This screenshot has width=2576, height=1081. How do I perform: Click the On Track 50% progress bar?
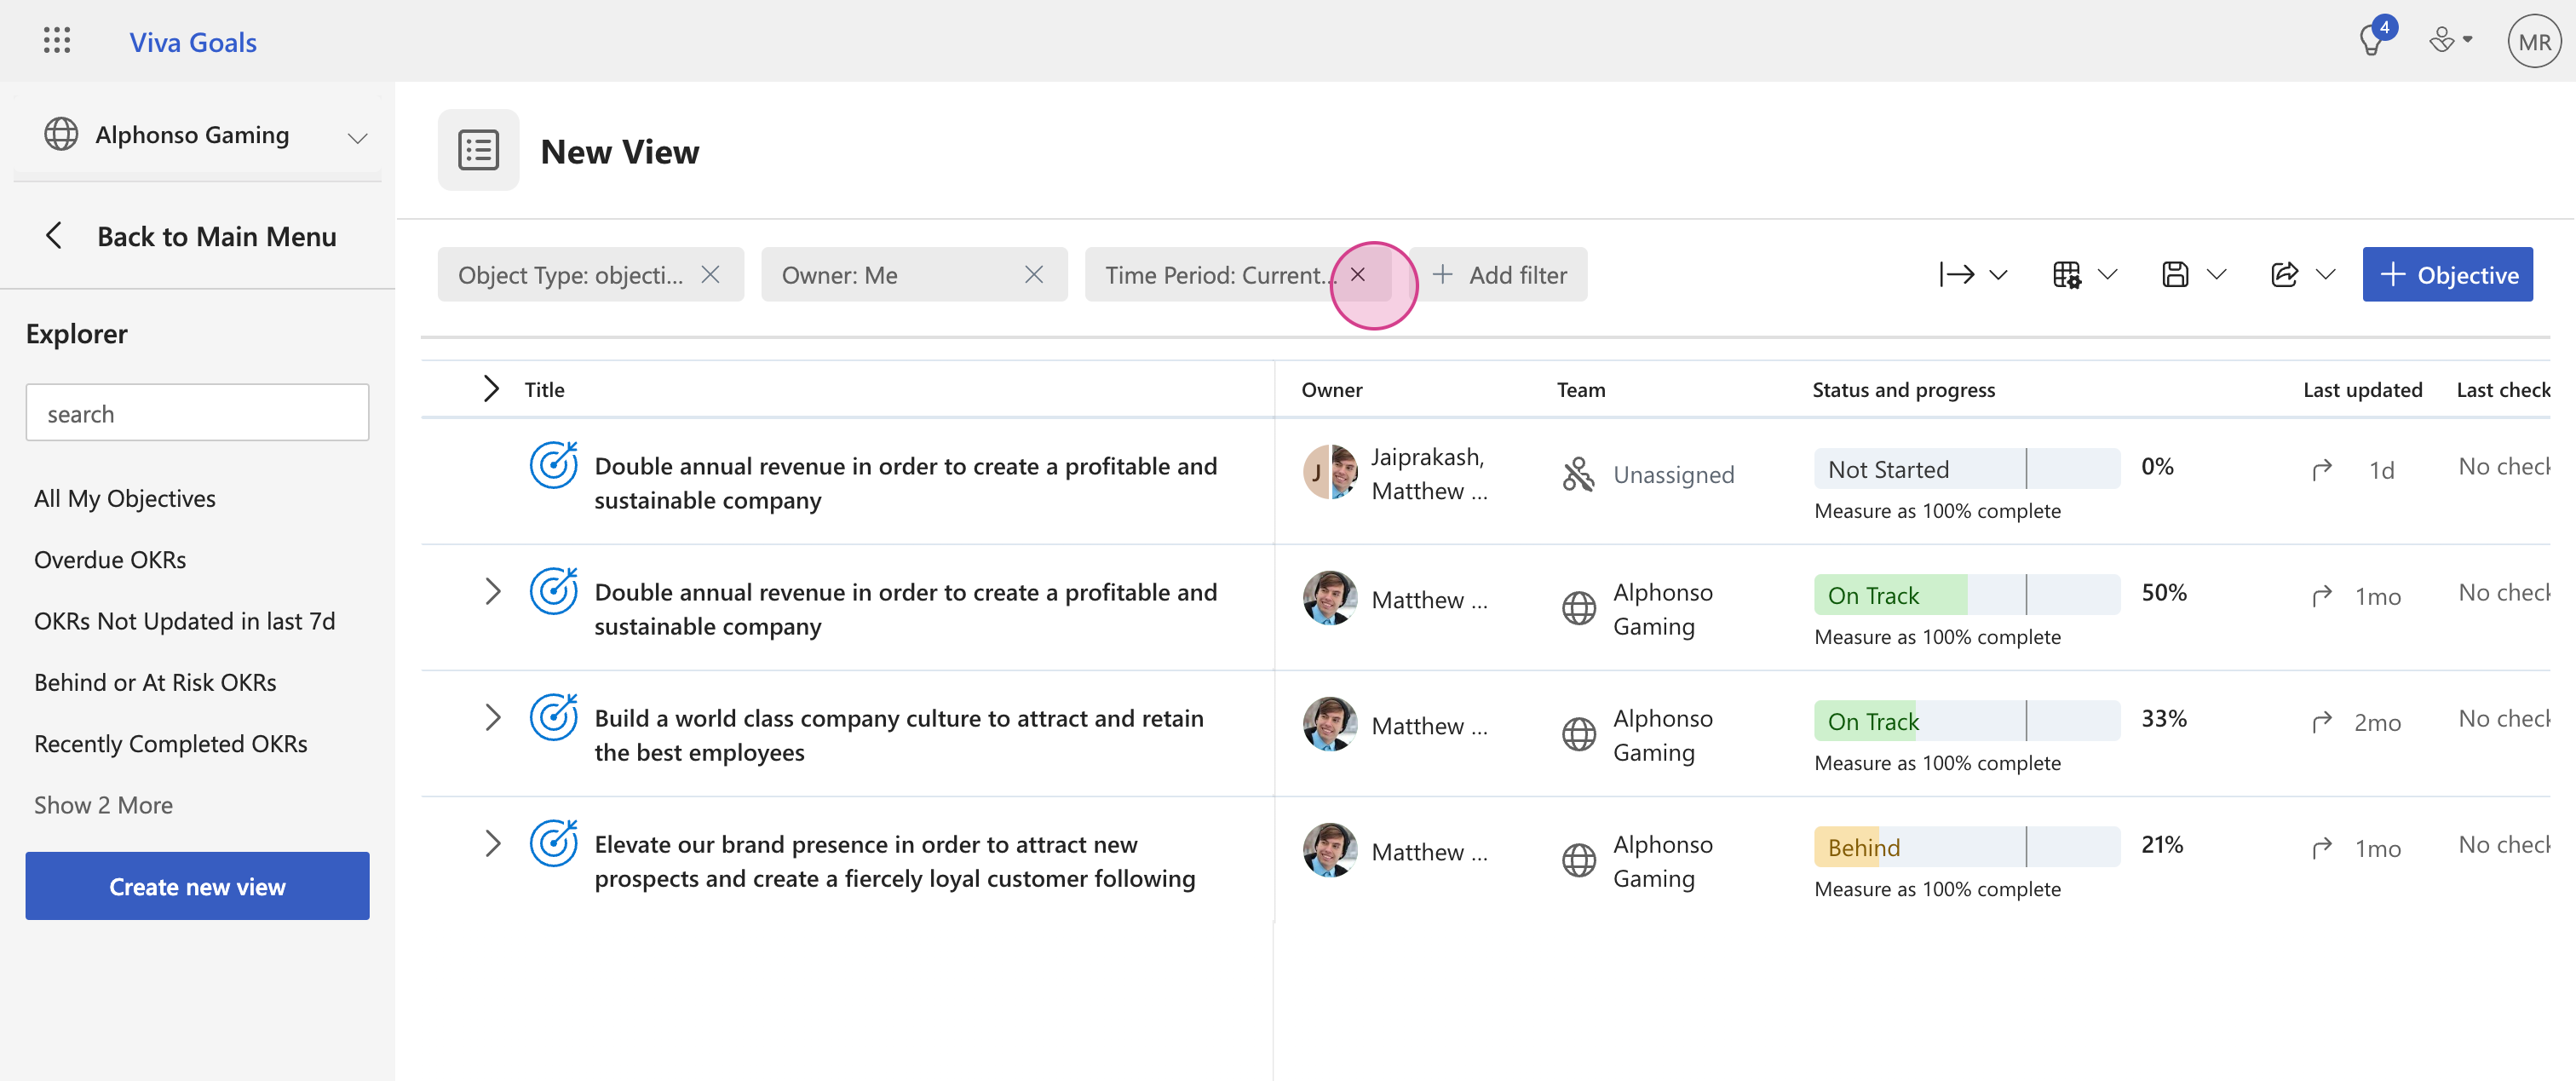click(x=1966, y=595)
